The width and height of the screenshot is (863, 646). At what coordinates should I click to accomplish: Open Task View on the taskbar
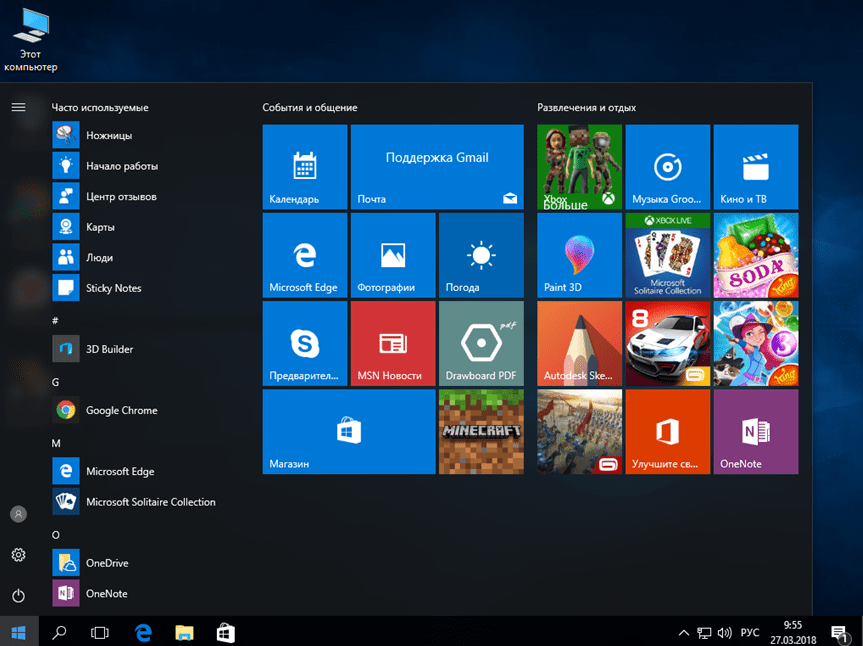click(x=100, y=633)
